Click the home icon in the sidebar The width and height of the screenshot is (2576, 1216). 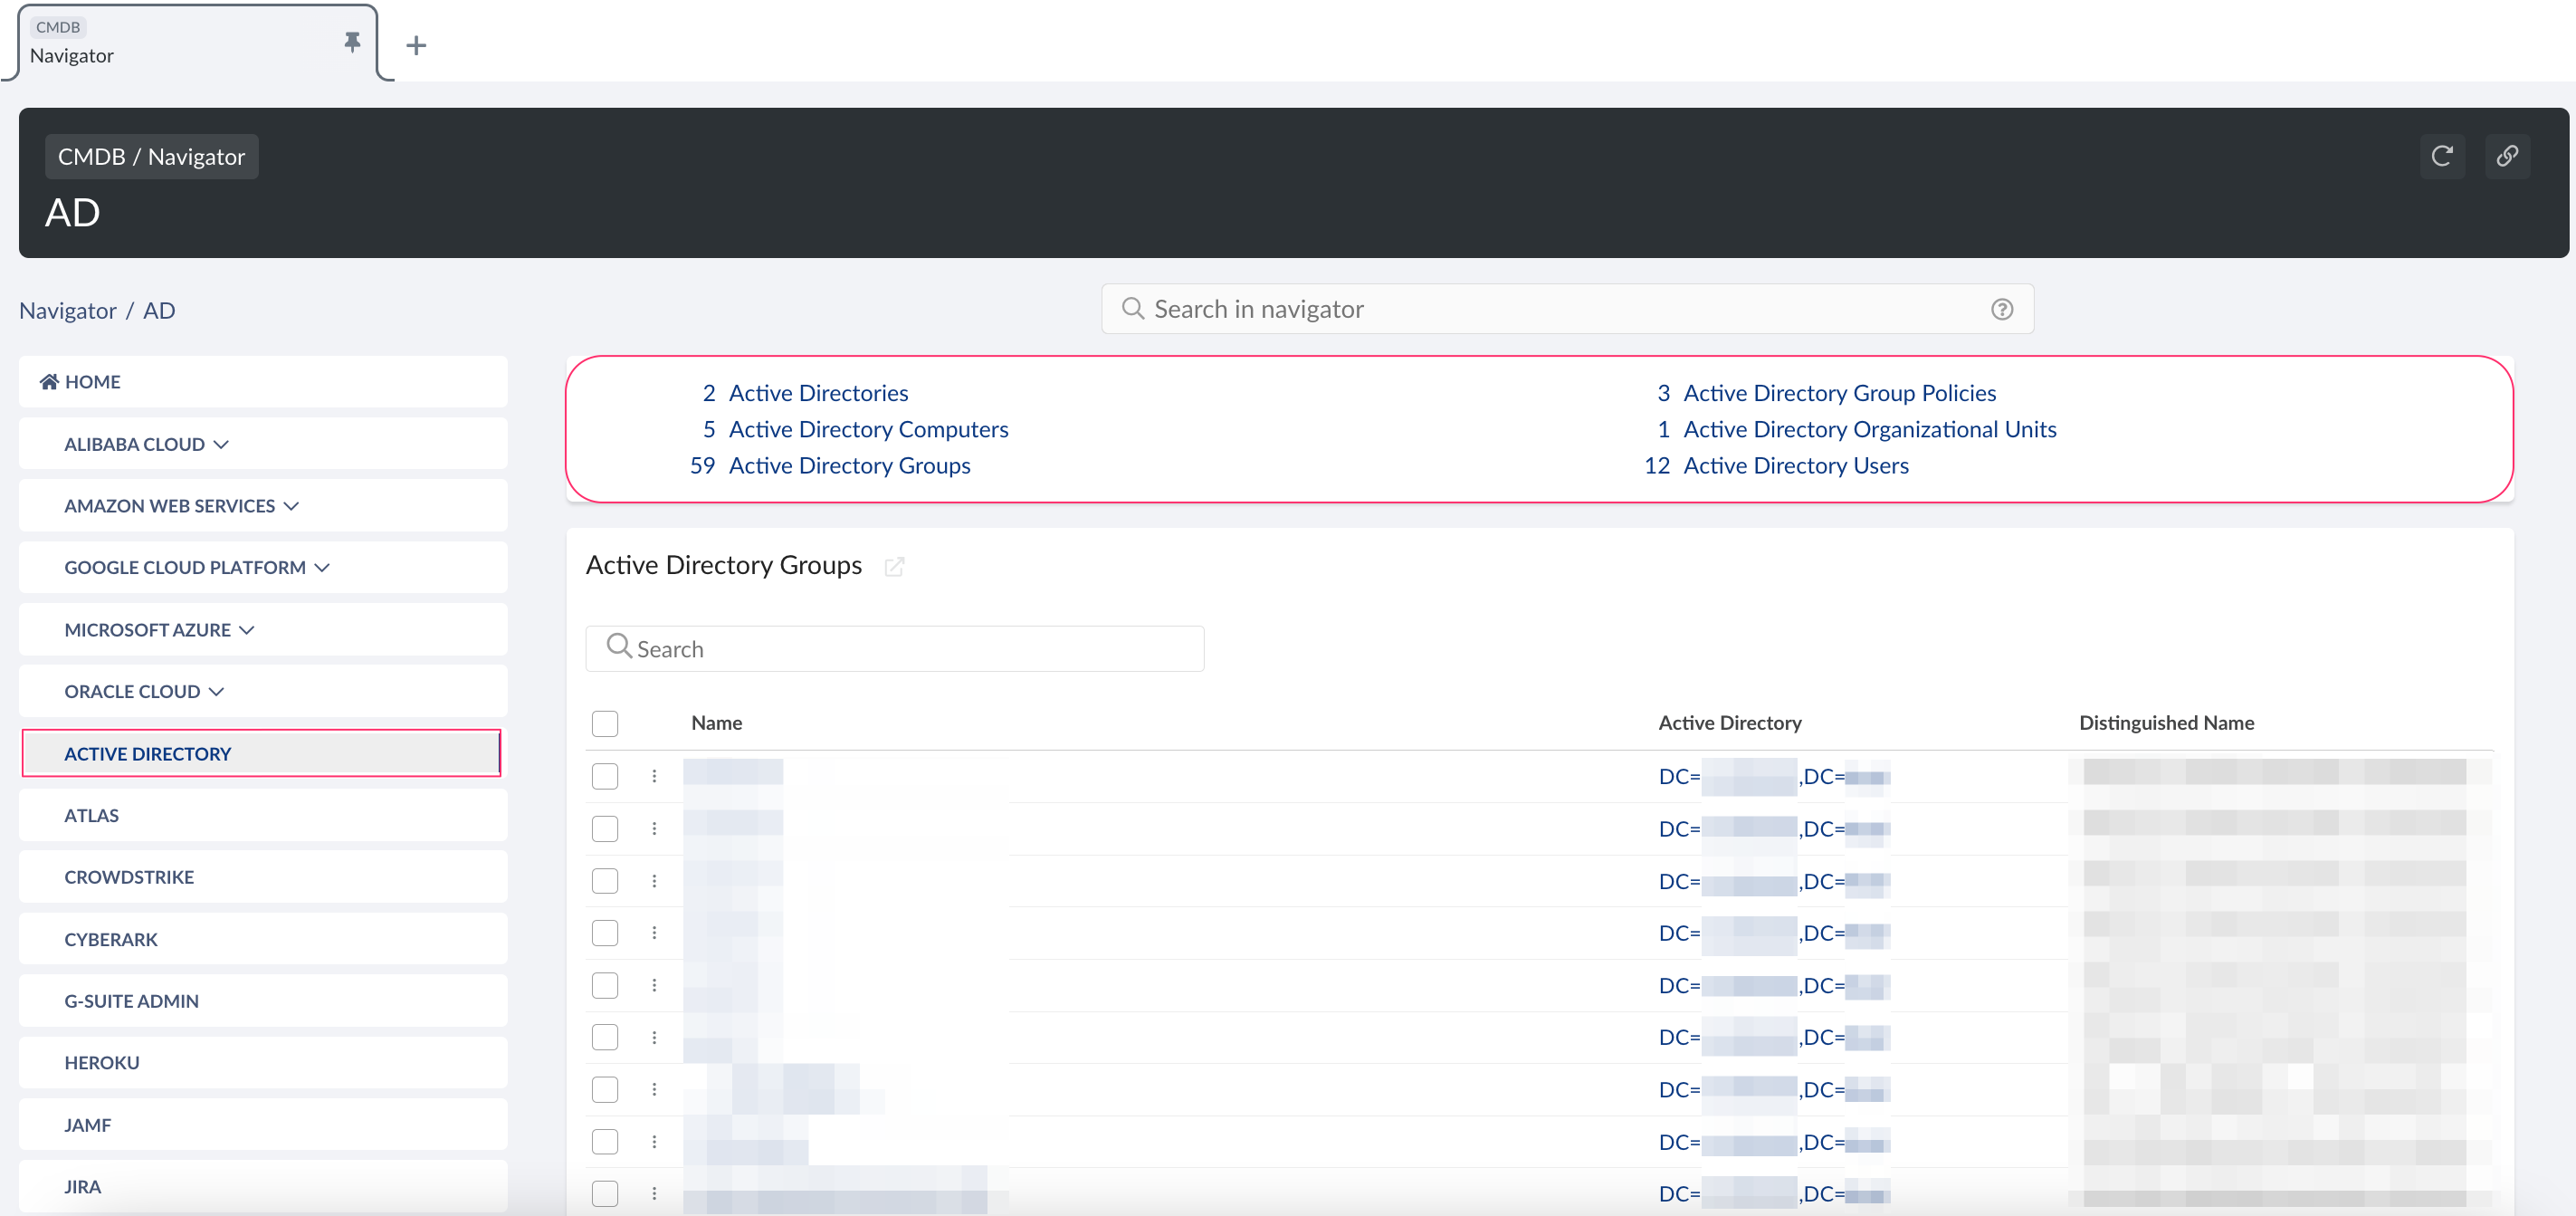[48, 381]
